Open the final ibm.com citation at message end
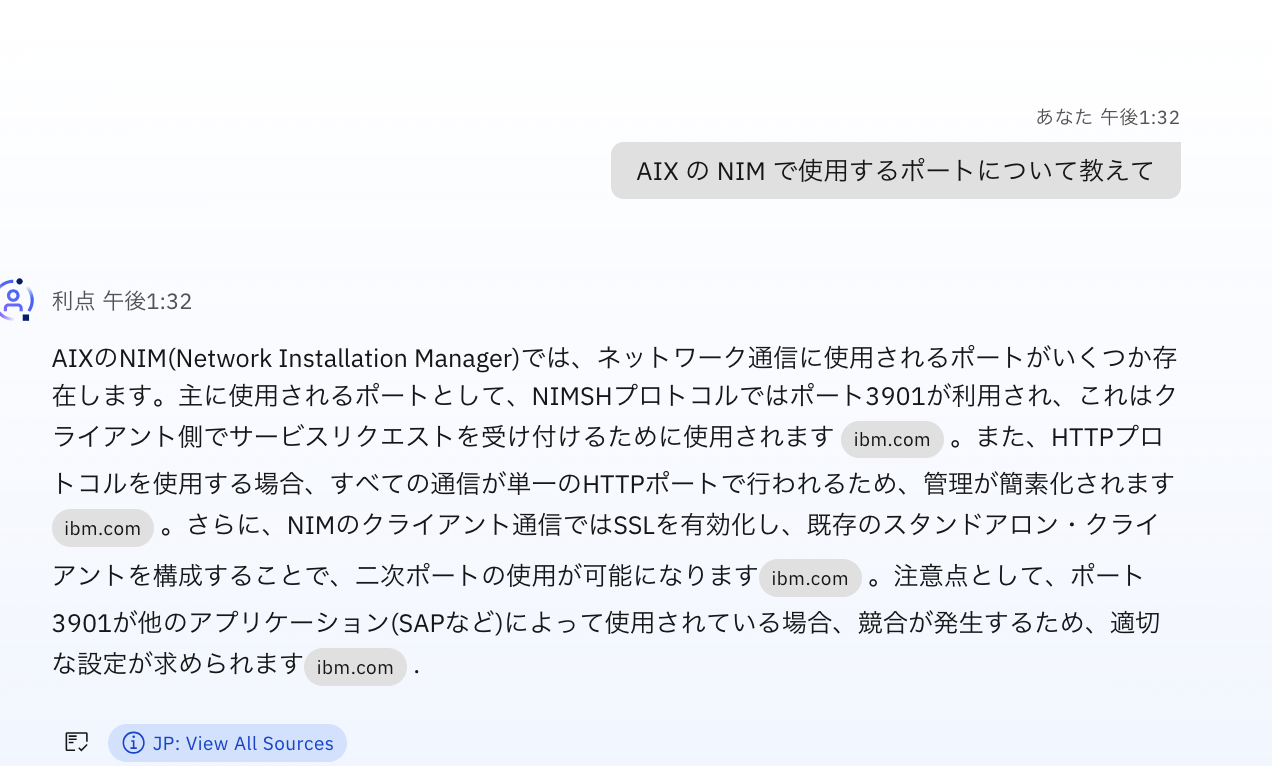Image resolution: width=1272 pixels, height=766 pixels. coord(355,667)
